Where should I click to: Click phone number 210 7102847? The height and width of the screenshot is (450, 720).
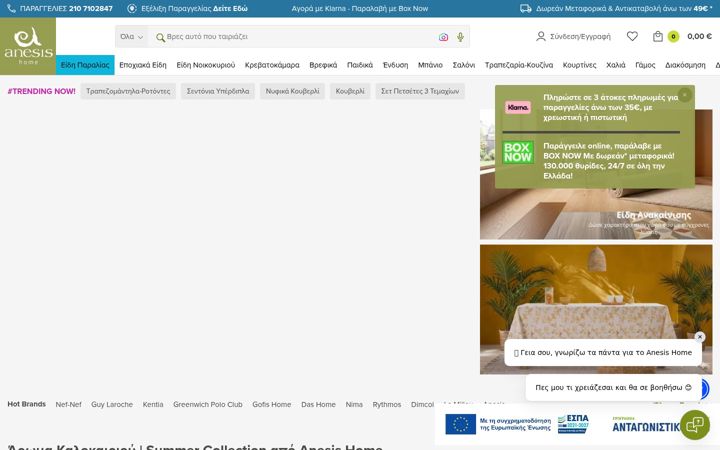coord(90,8)
